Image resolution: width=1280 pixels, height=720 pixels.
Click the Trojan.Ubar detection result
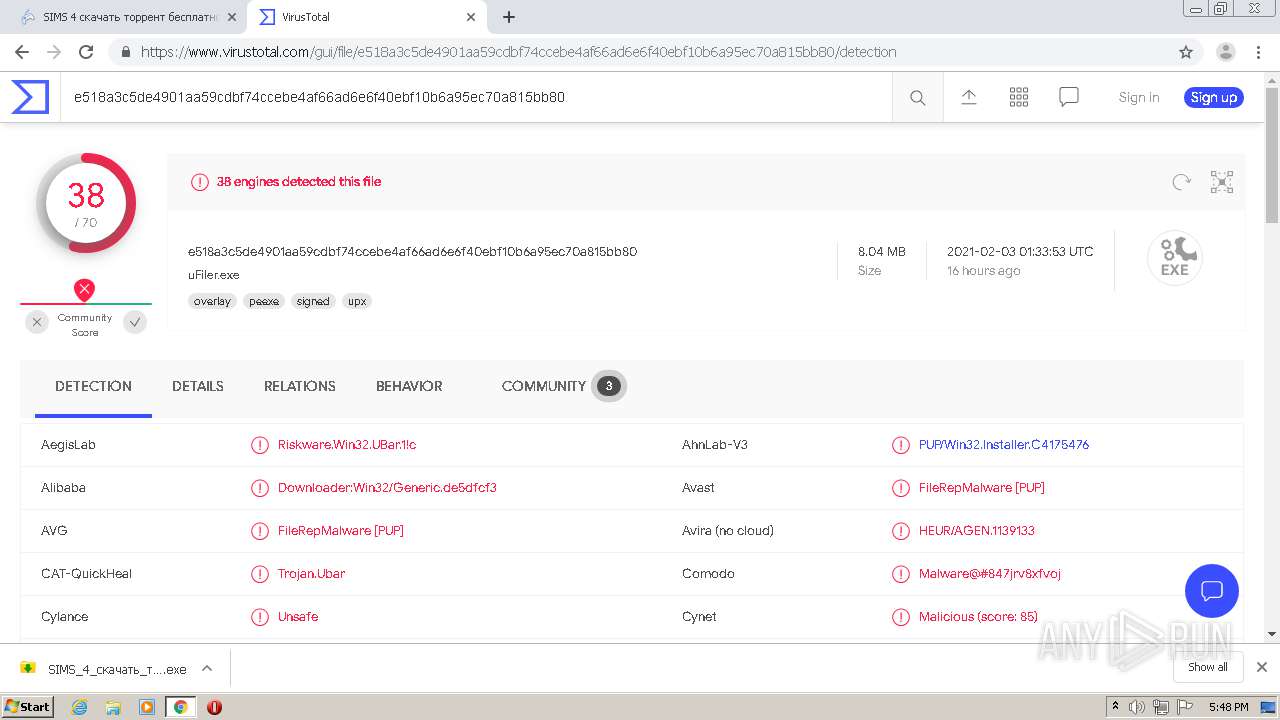tap(311, 573)
